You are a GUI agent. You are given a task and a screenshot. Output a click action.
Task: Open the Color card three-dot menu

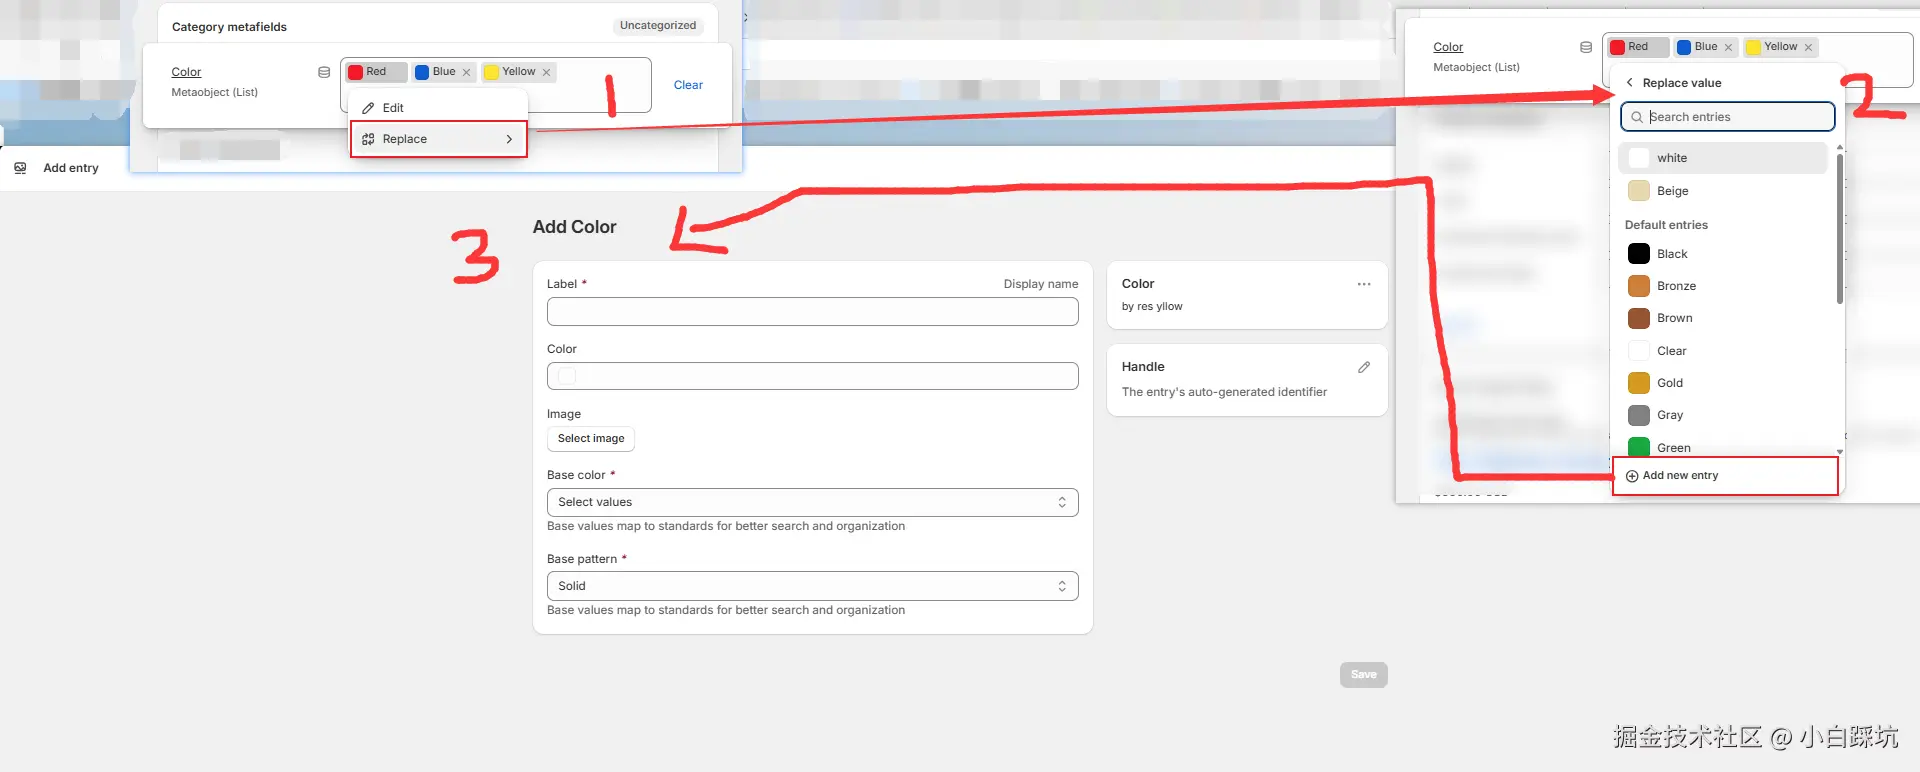click(x=1364, y=285)
